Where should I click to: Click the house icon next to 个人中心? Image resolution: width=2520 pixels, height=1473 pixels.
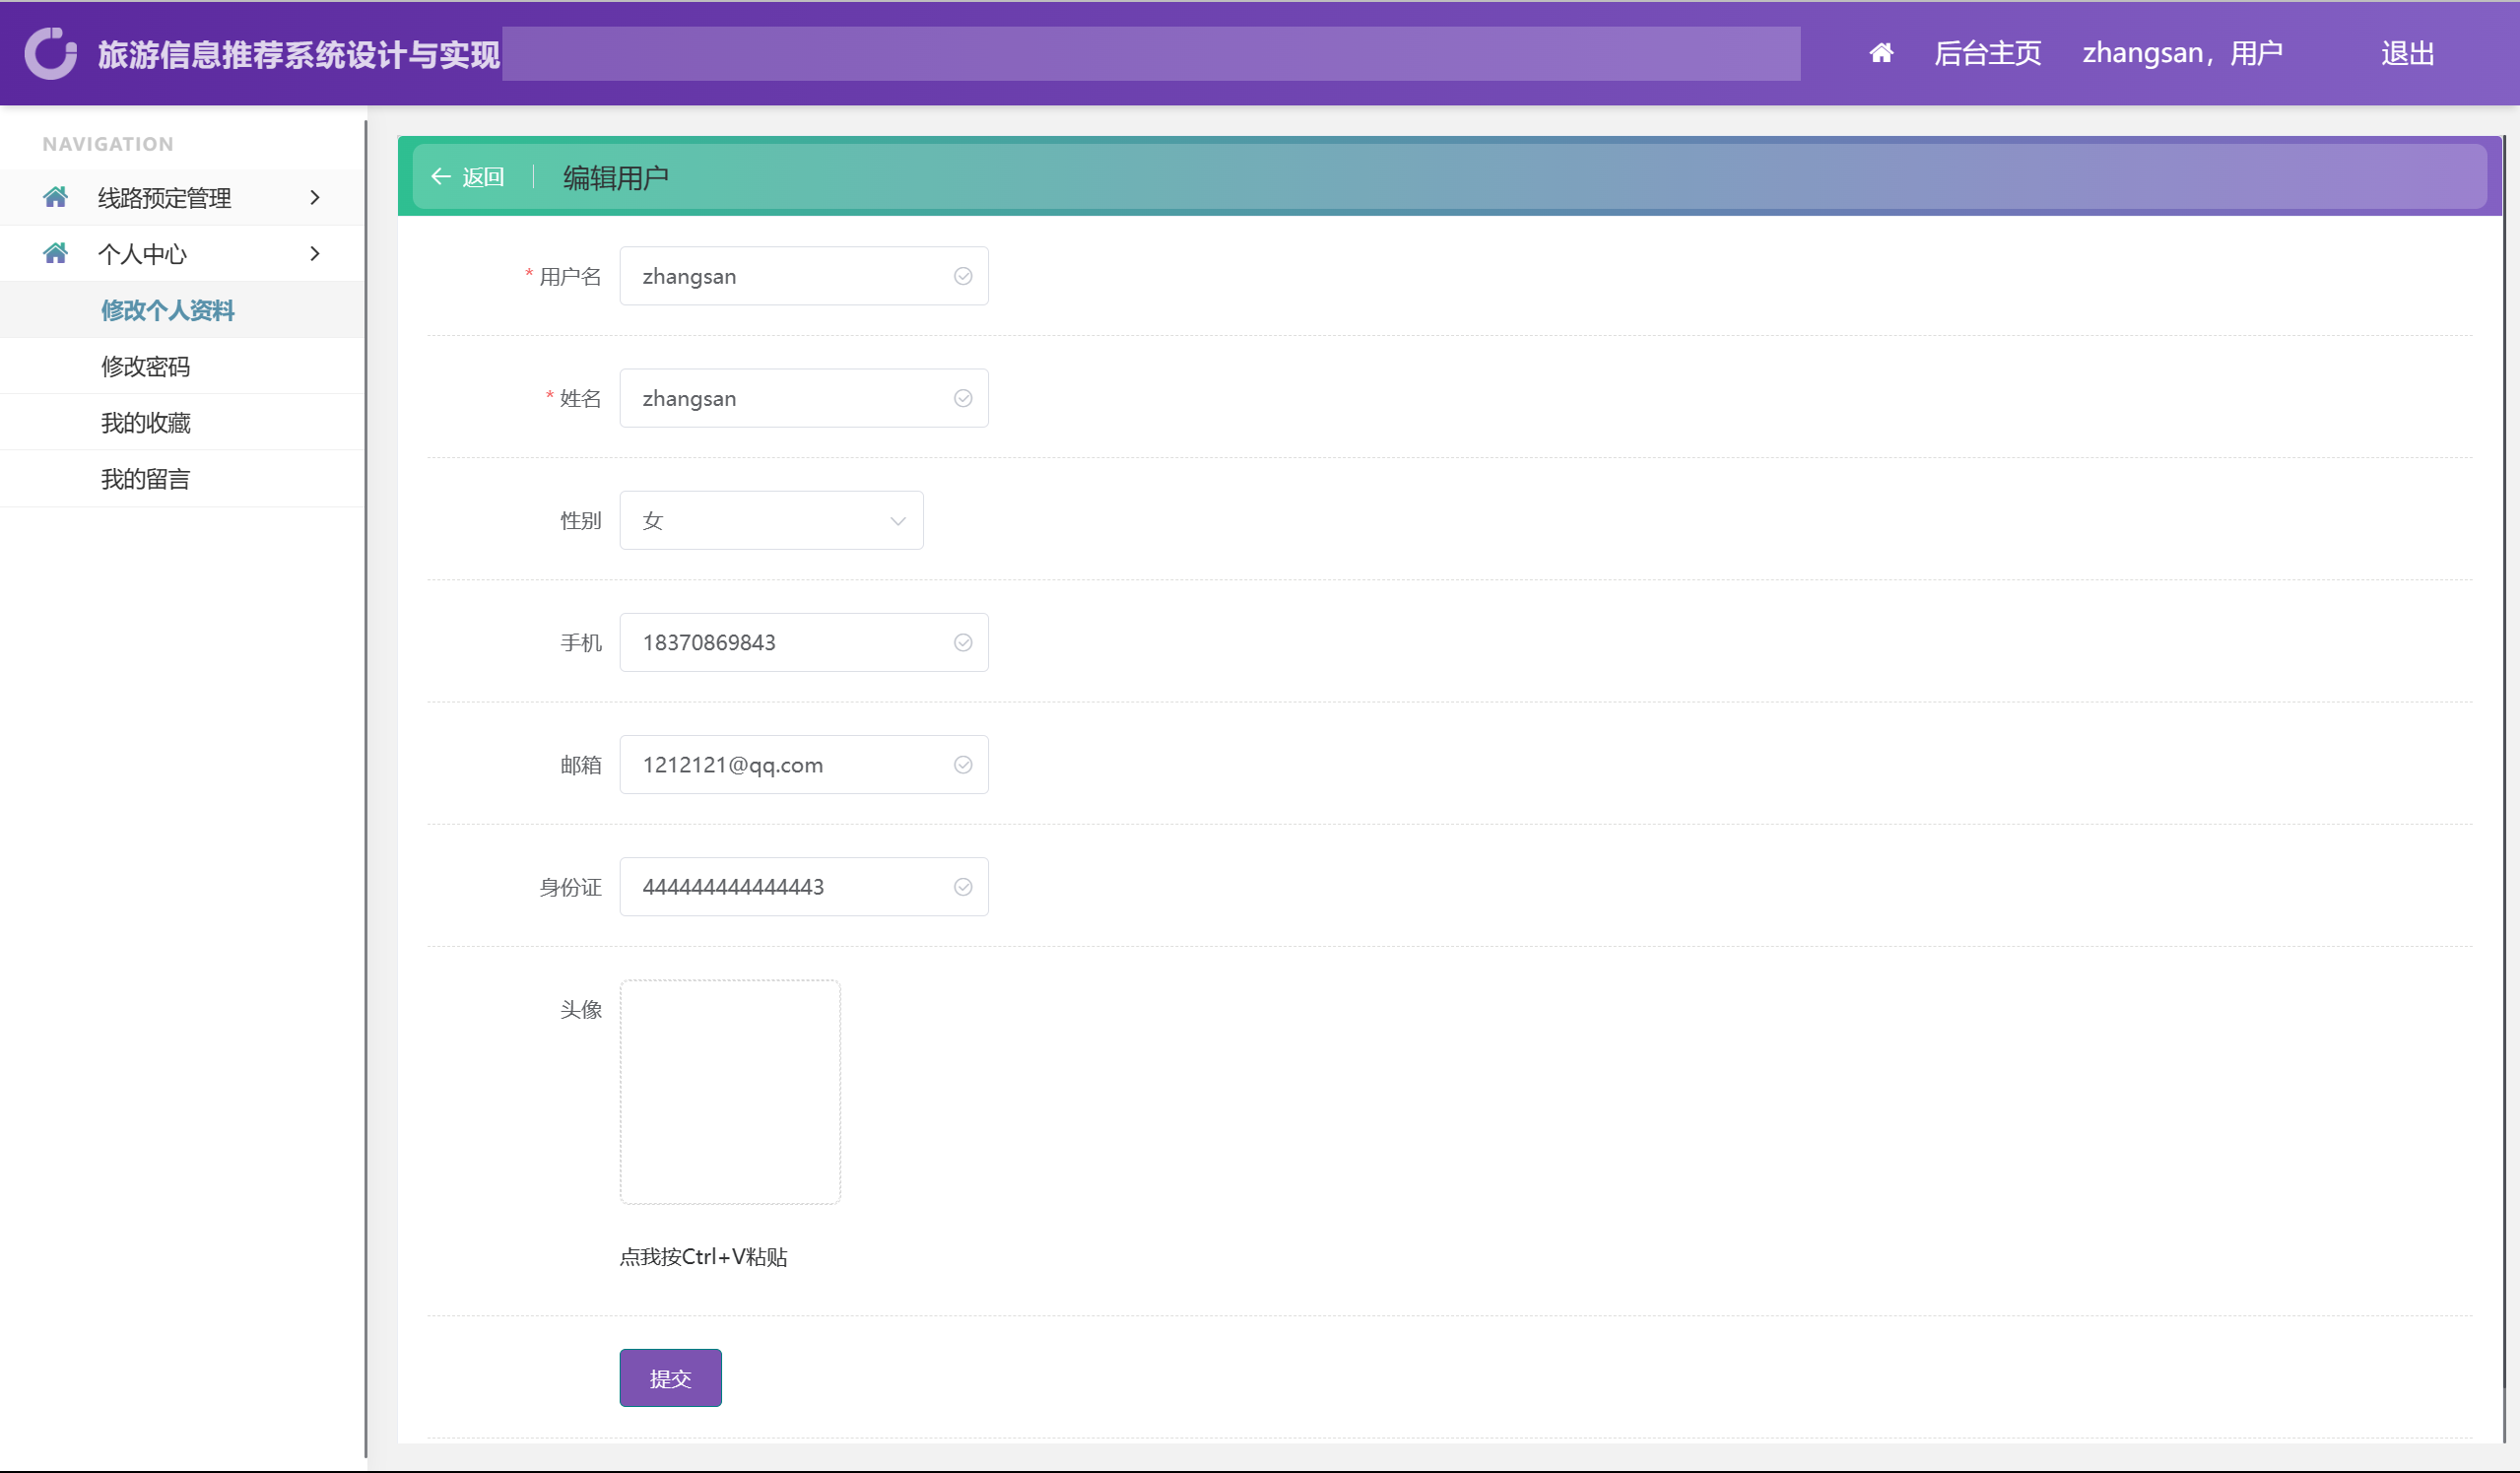tap(56, 253)
